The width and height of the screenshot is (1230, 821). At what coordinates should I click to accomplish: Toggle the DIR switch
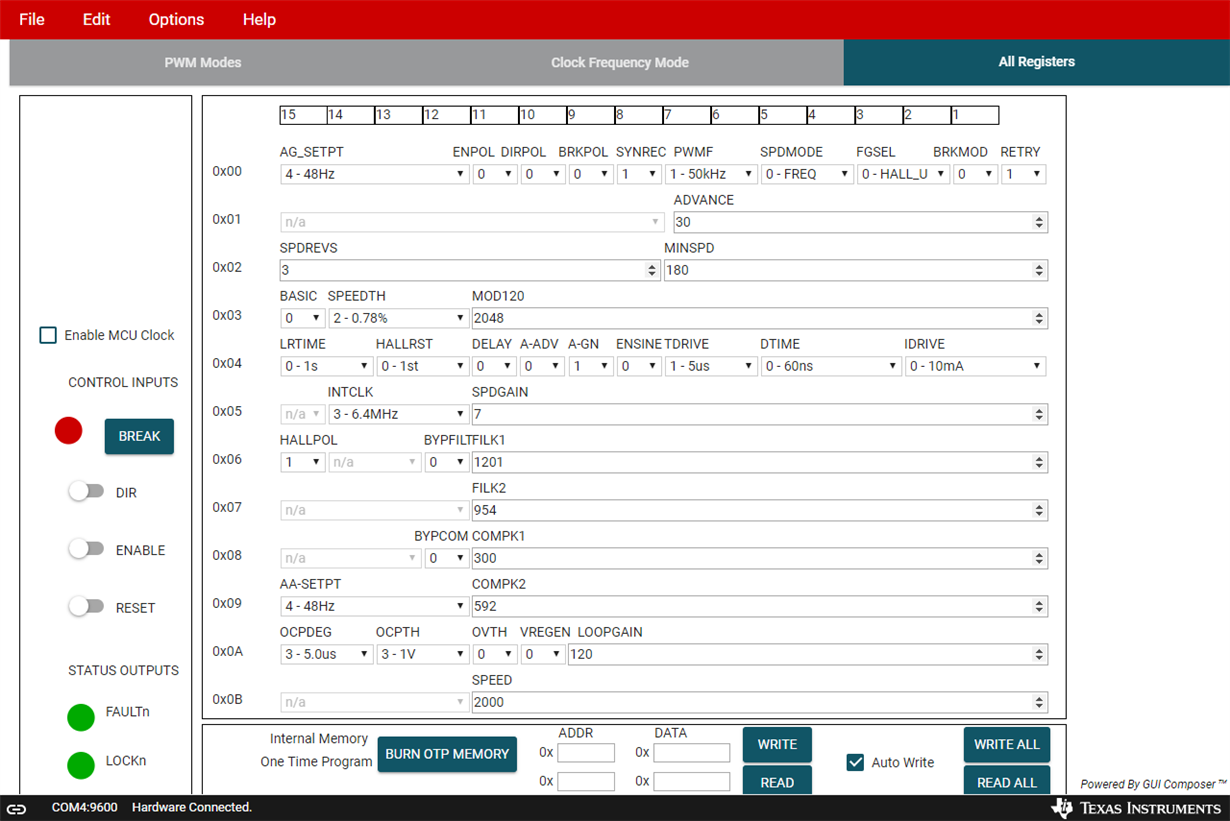click(x=86, y=492)
